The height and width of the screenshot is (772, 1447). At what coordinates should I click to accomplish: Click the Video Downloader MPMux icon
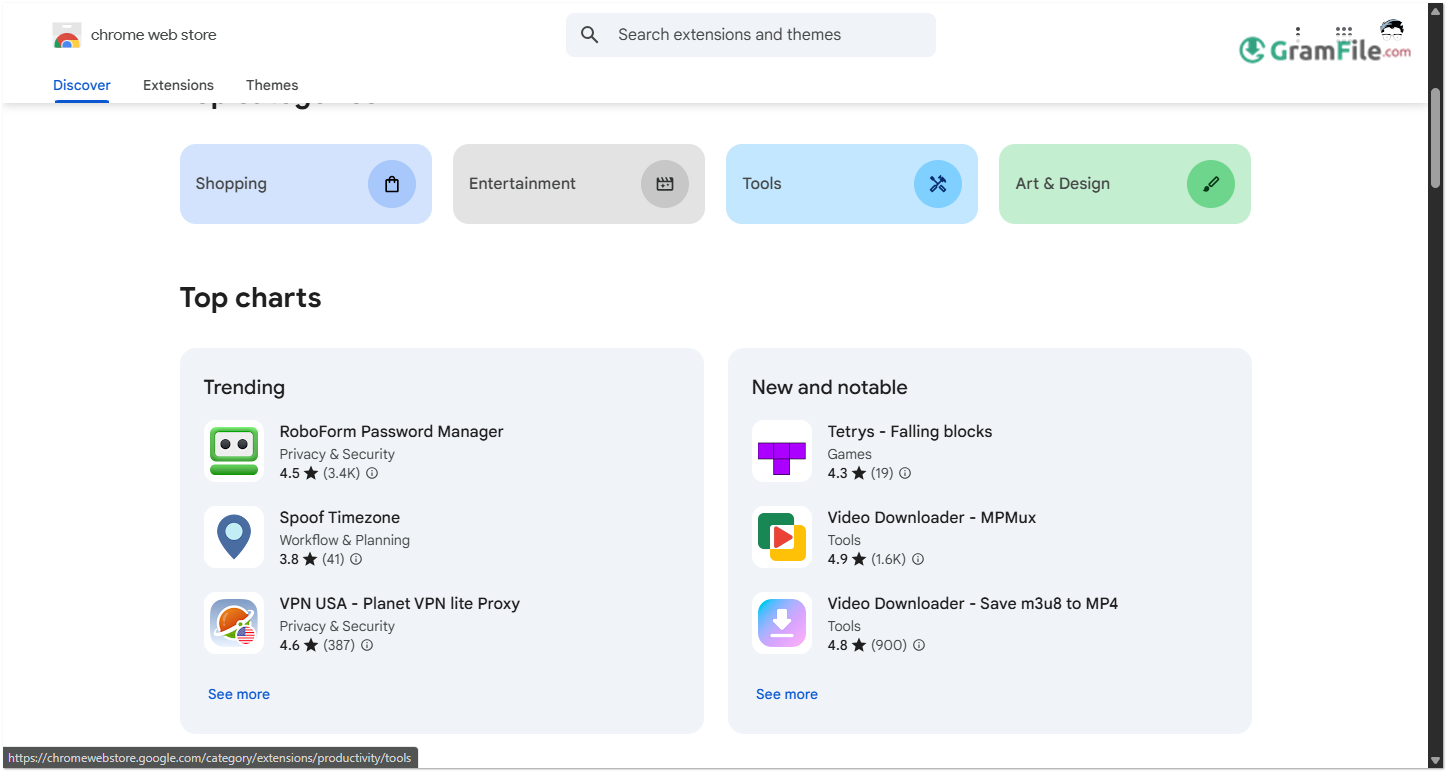click(782, 537)
